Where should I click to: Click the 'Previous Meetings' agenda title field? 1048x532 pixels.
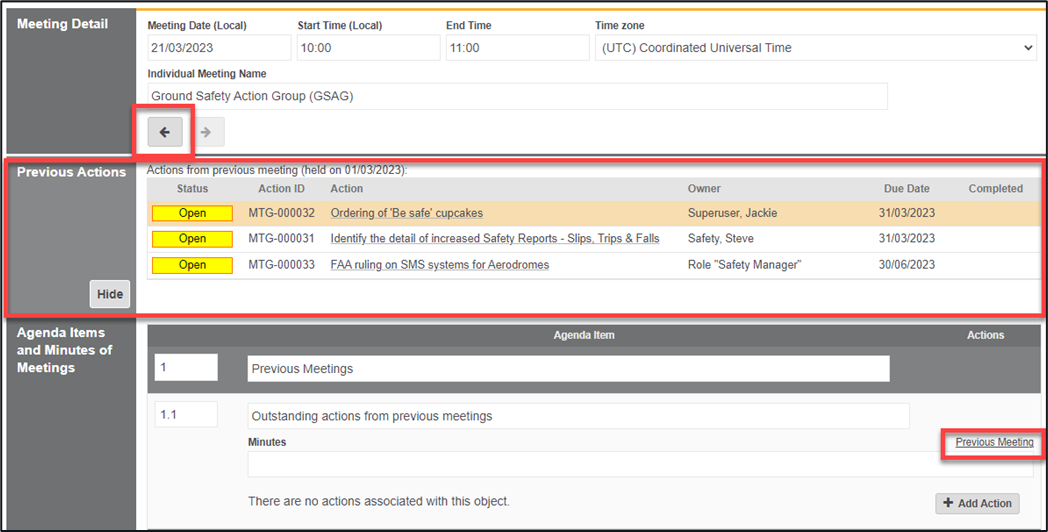pyautogui.click(x=568, y=368)
